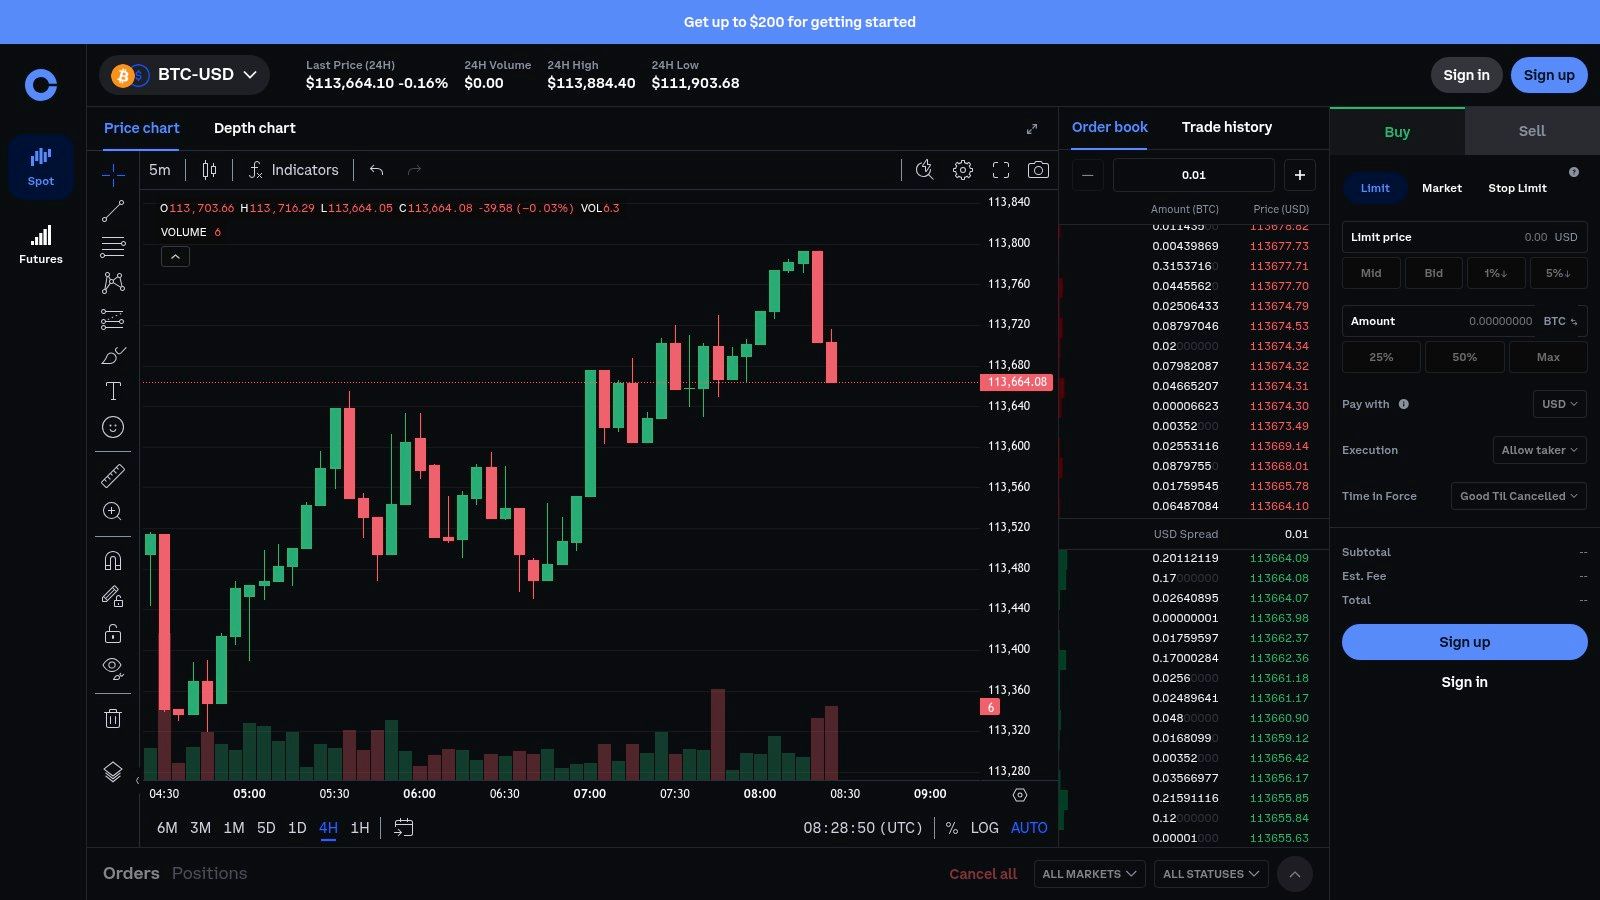The image size is (1600, 900).
Task: Expand the price chart panel
Action: click(1032, 129)
